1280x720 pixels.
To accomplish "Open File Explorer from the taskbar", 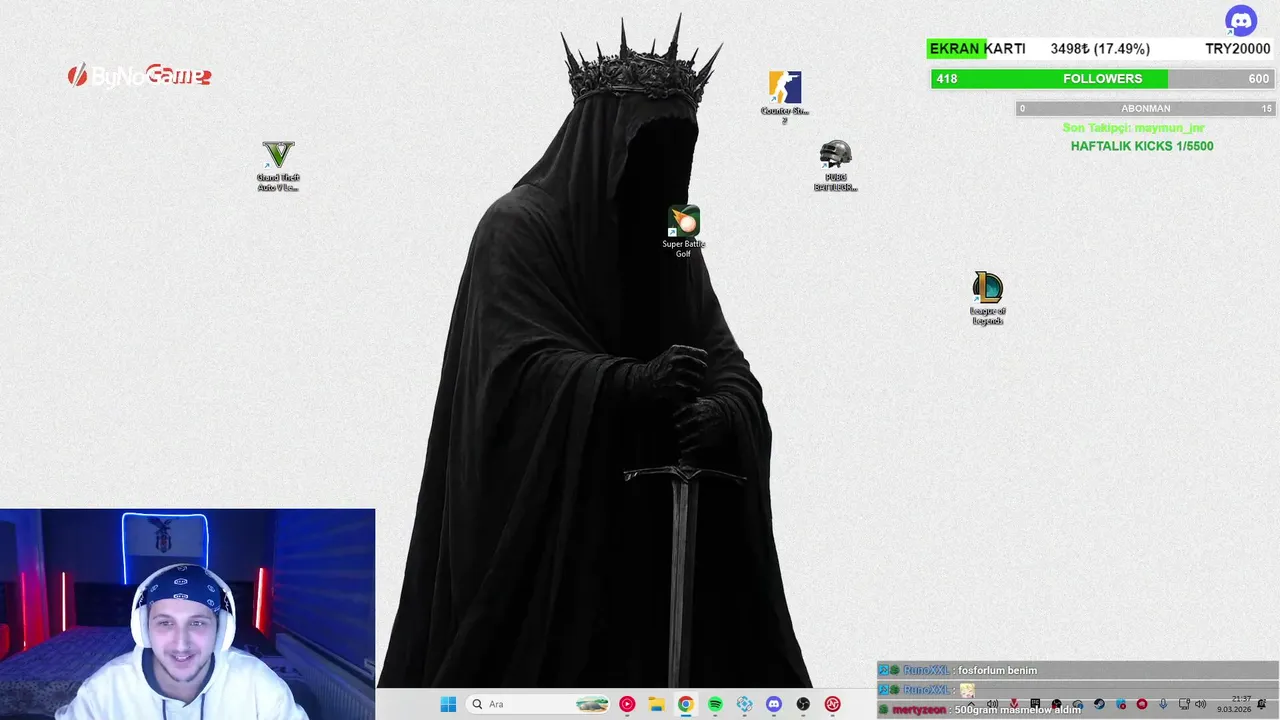I will click(x=656, y=704).
